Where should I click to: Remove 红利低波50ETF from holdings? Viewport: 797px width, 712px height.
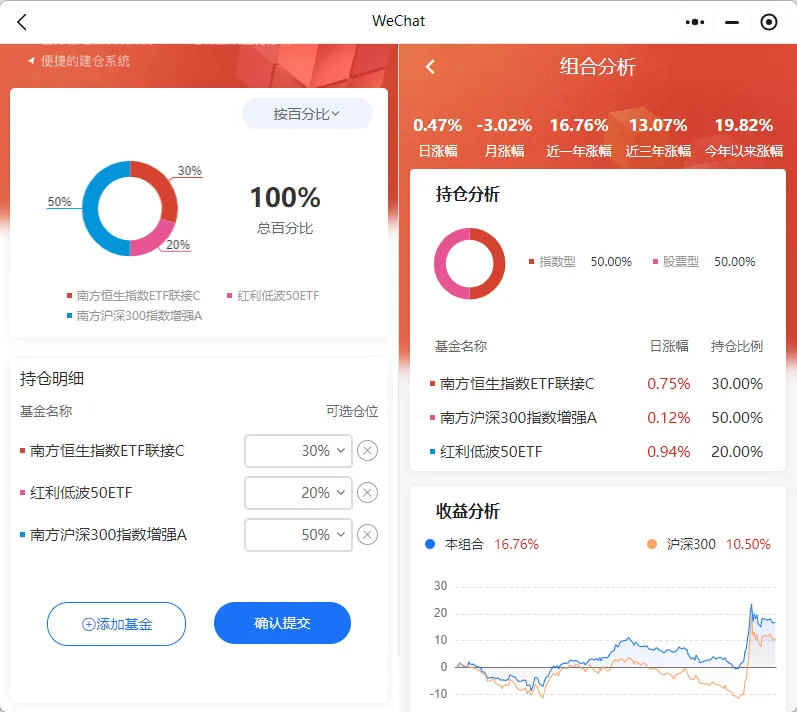coord(367,492)
